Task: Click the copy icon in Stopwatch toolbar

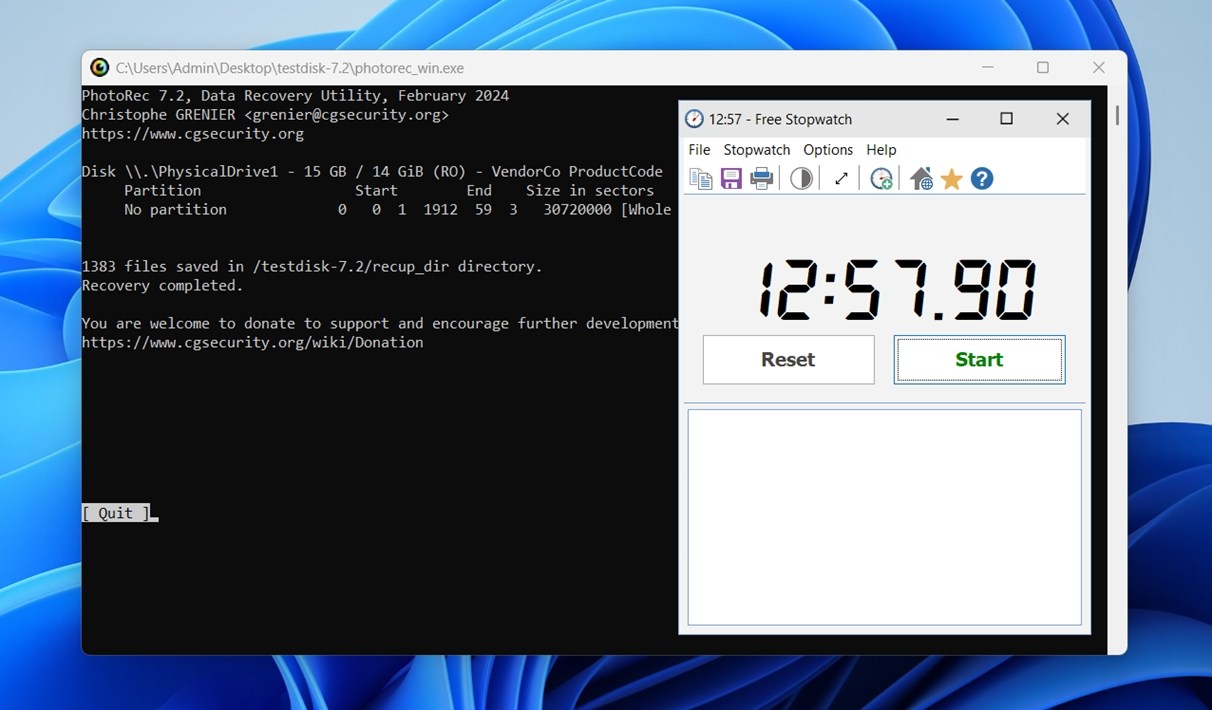Action: 701,179
